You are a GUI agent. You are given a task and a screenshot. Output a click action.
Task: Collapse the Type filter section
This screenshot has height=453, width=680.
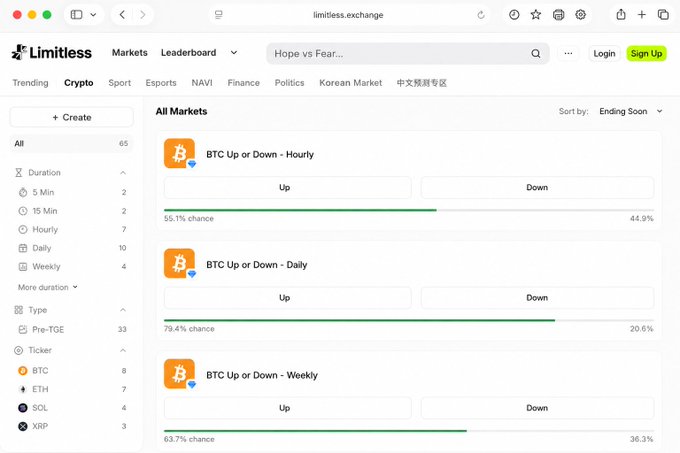pyautogui.click(x=123, y=310)
